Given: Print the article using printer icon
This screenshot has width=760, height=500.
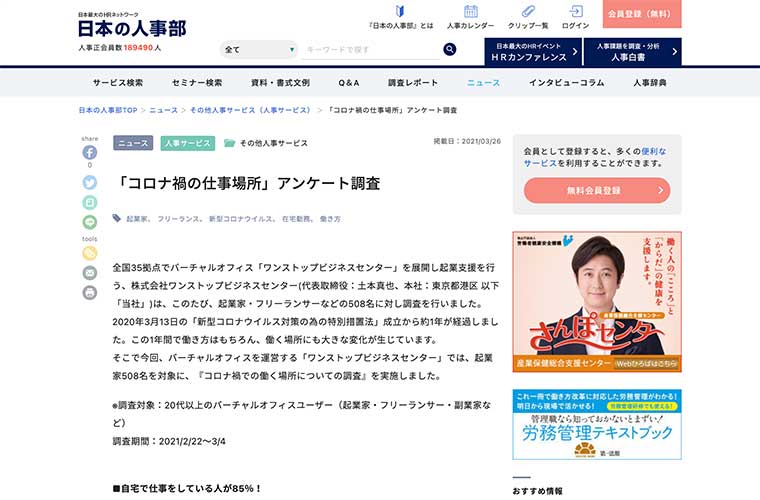Looking at the screenshot, I should 90,293.
